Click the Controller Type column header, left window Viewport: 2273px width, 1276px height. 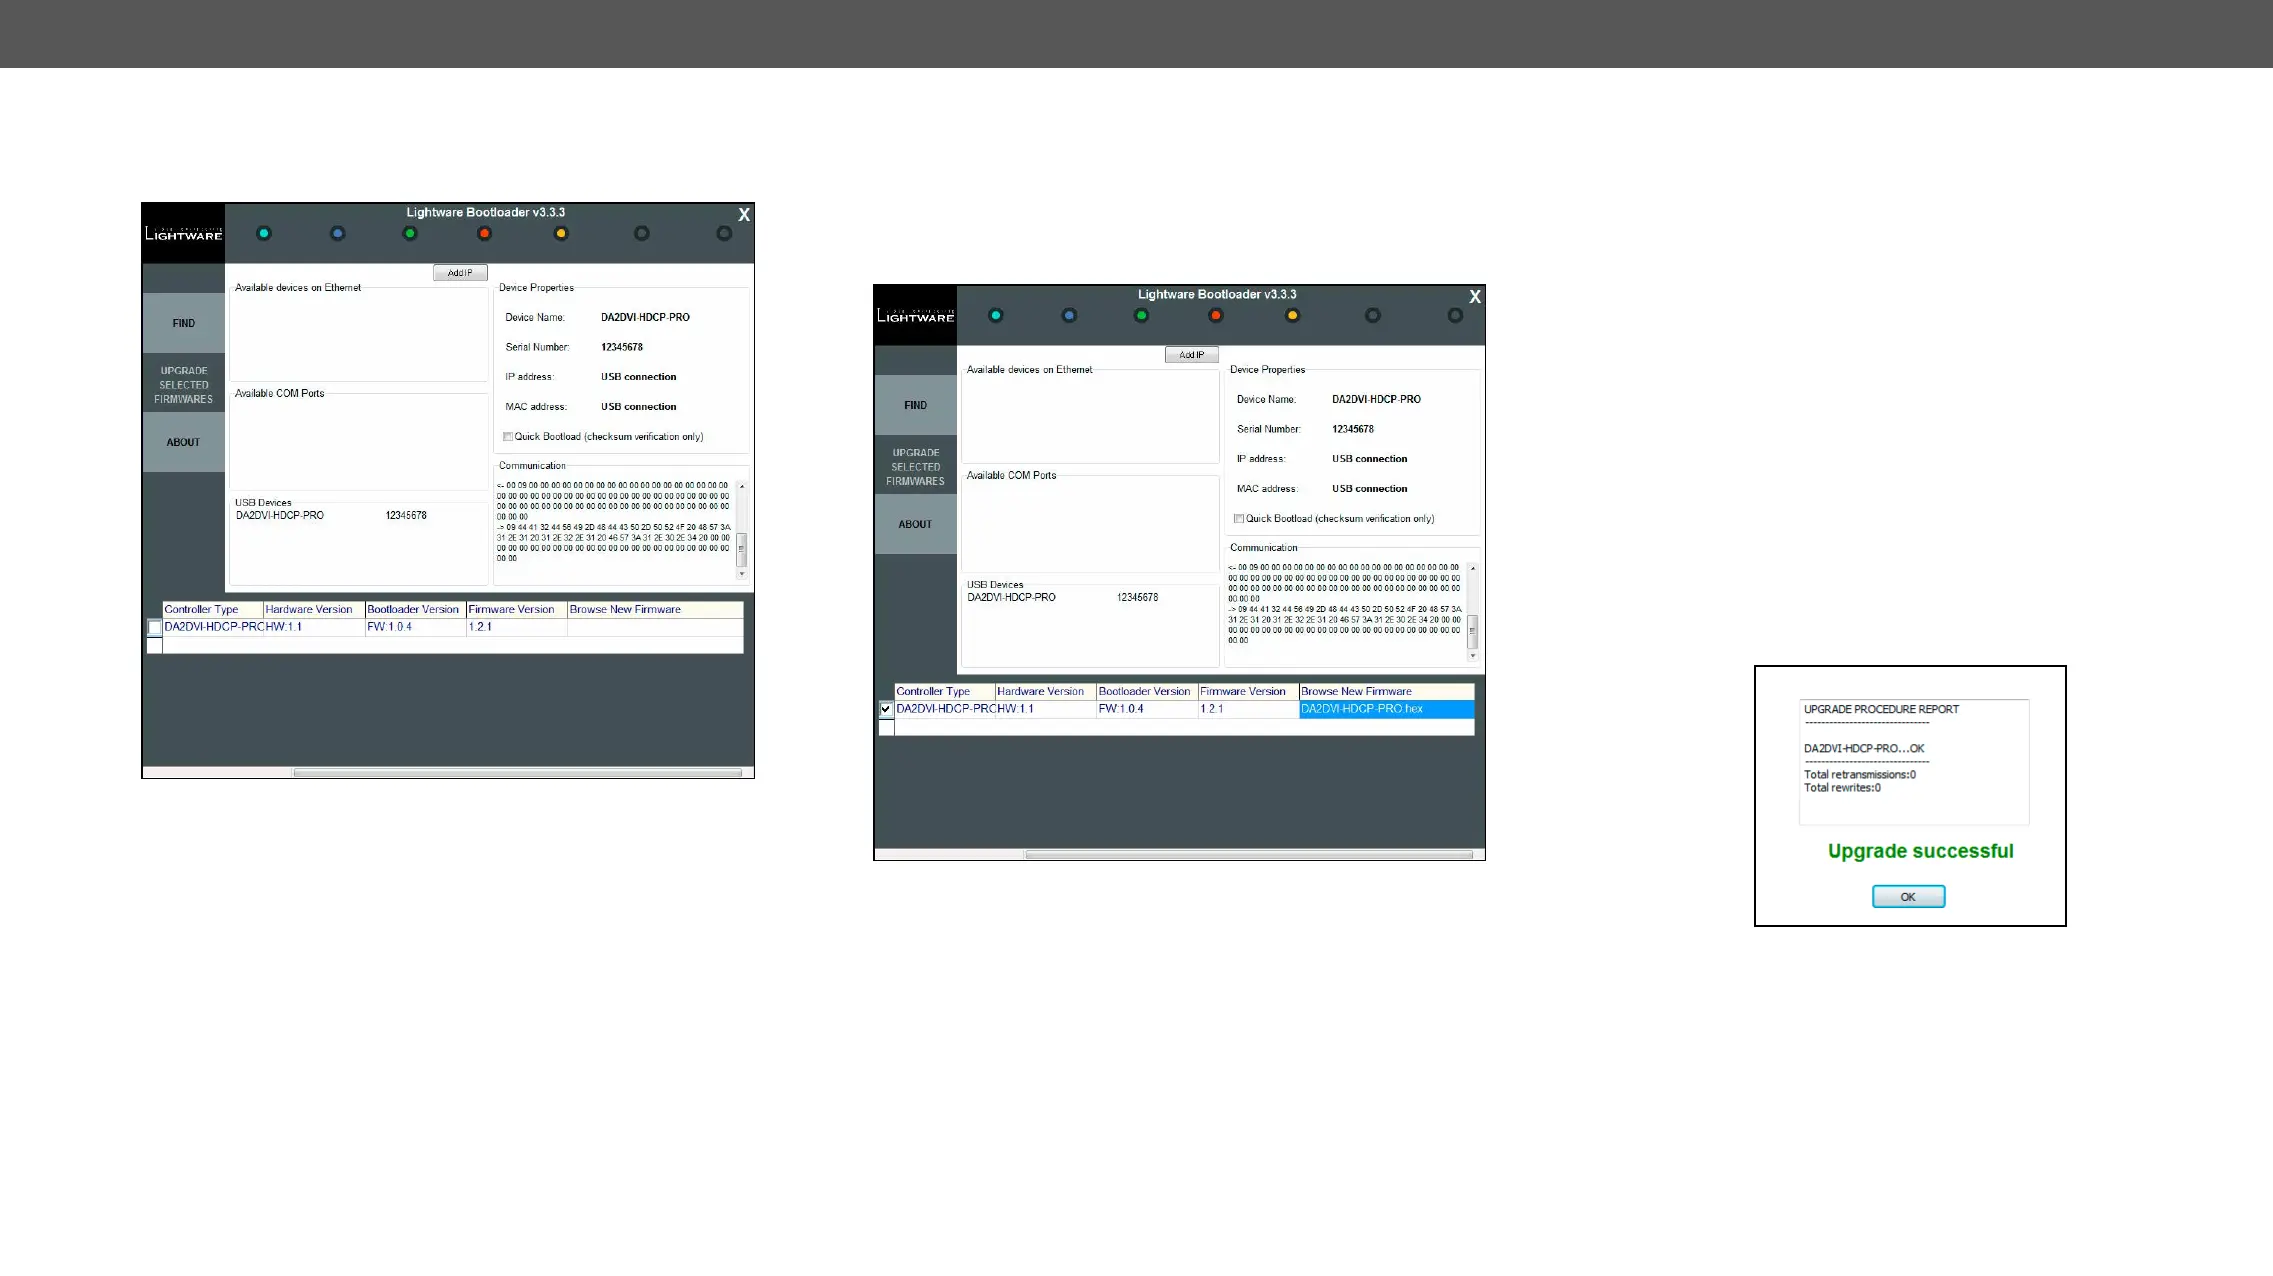pos(213,610)
